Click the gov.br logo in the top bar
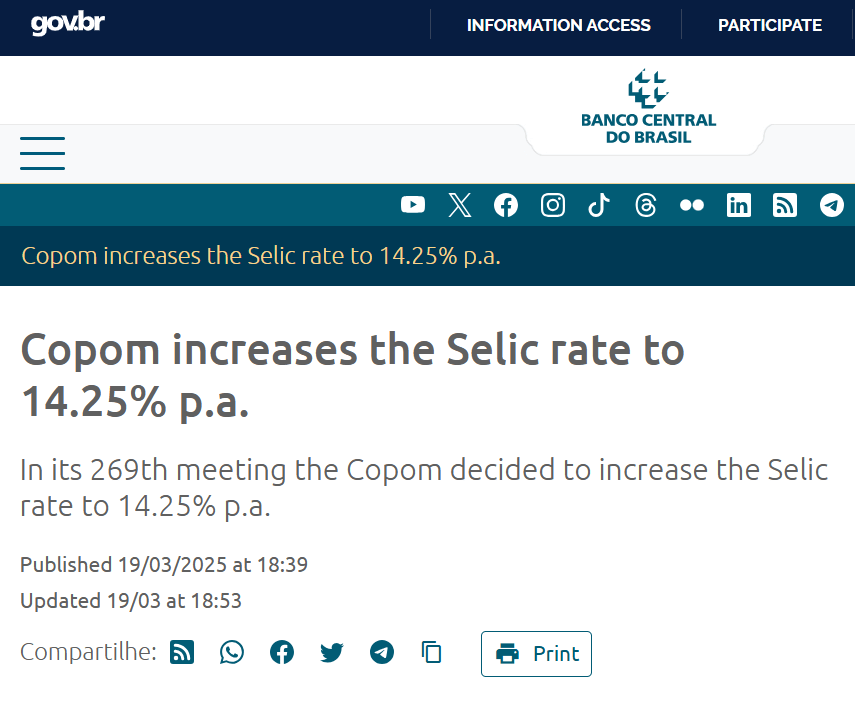Screen dimensions: 855x702 tap(65, 22)
